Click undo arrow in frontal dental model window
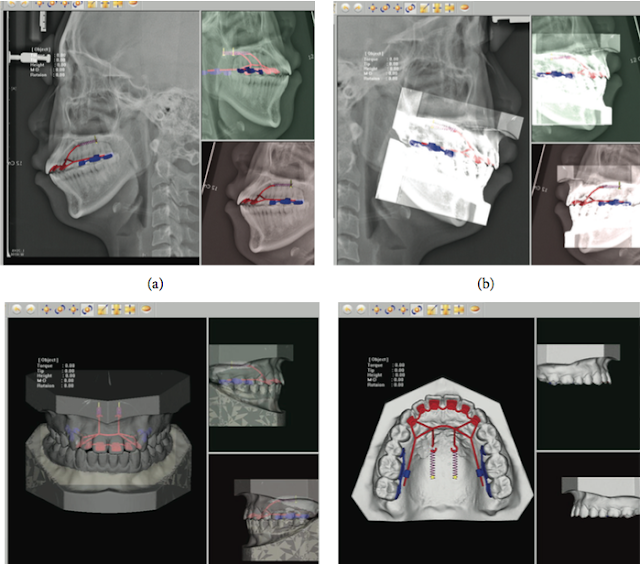 point(16,309)
